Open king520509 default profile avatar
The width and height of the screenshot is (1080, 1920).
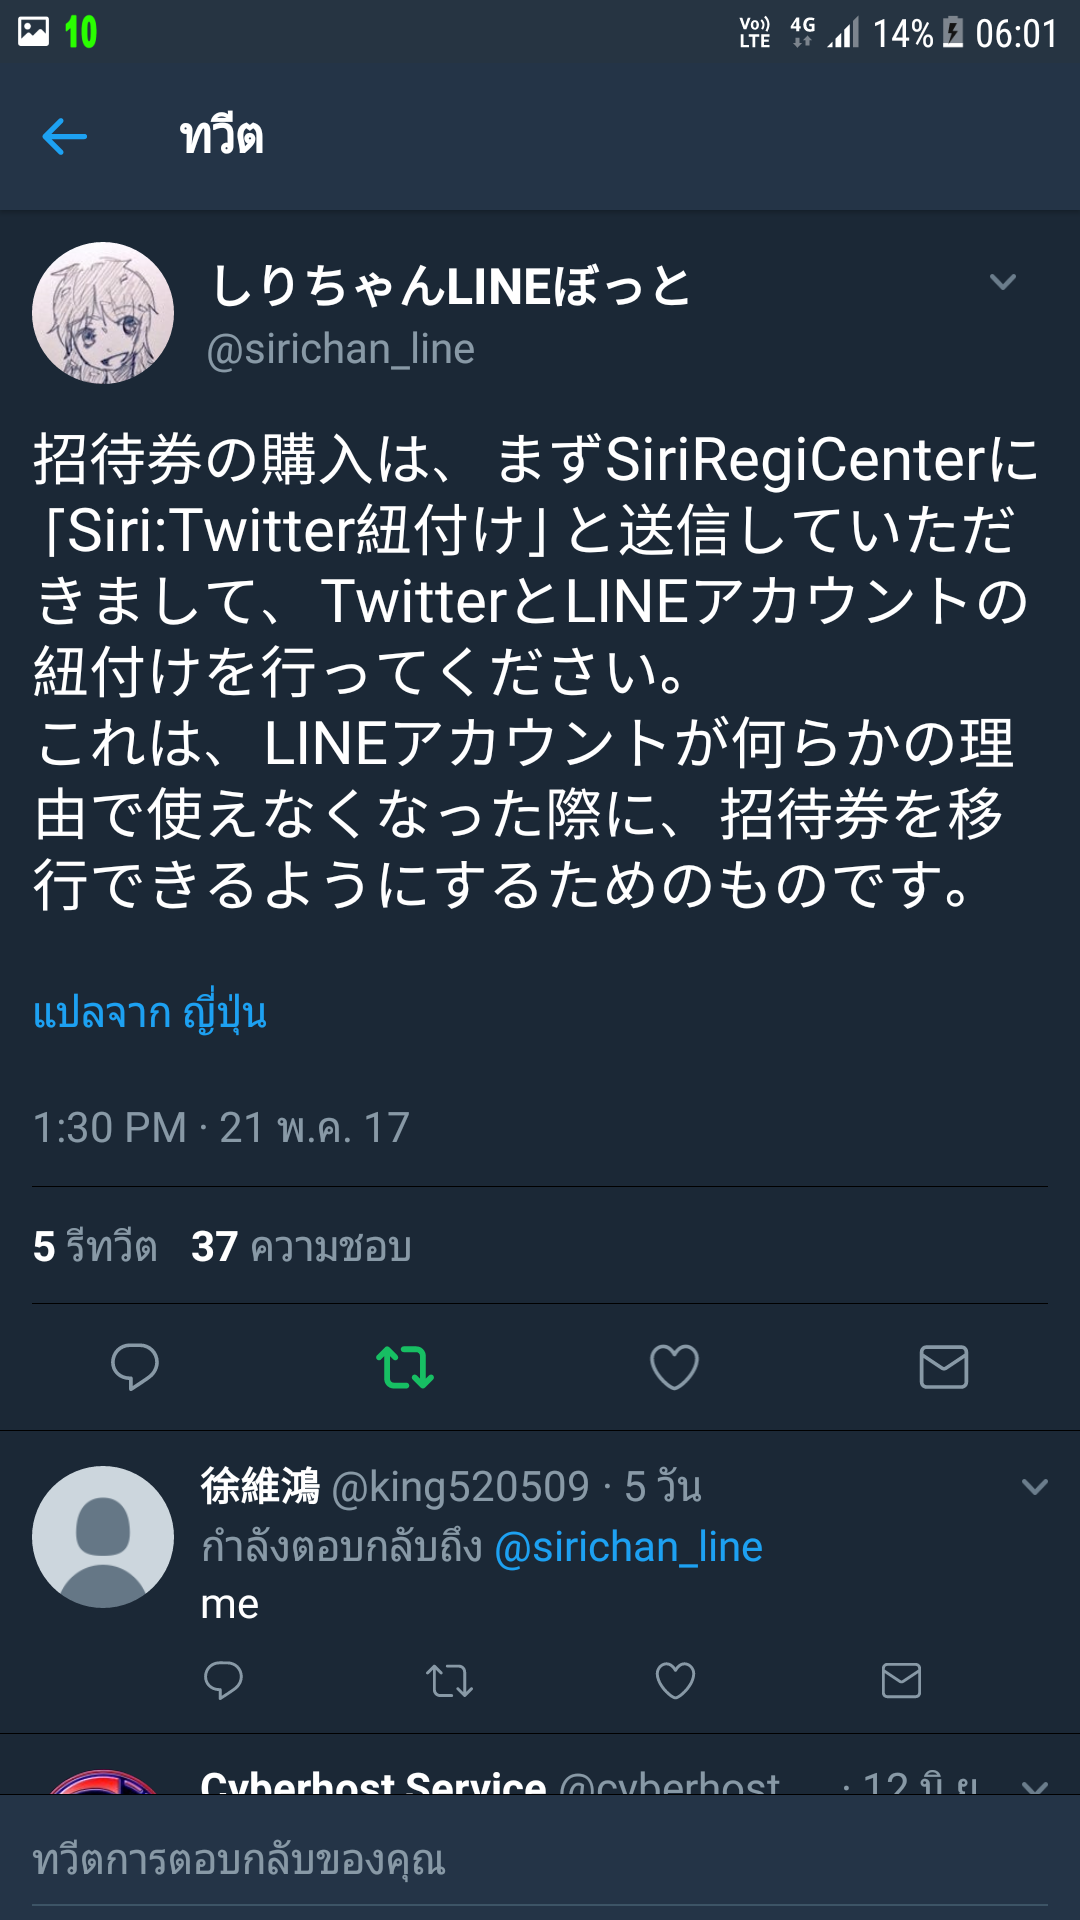point(103,1537)
